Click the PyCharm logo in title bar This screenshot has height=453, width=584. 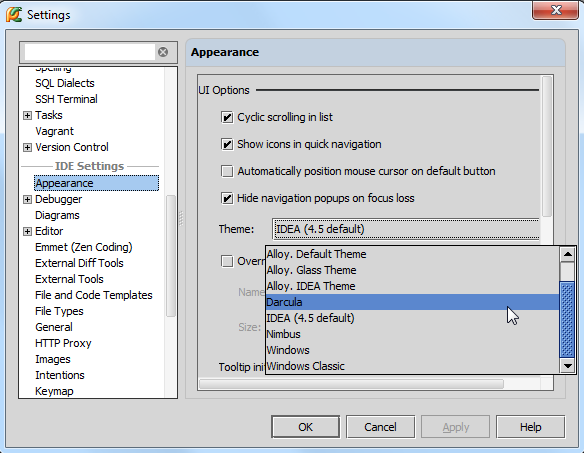(x=14, y=15)
